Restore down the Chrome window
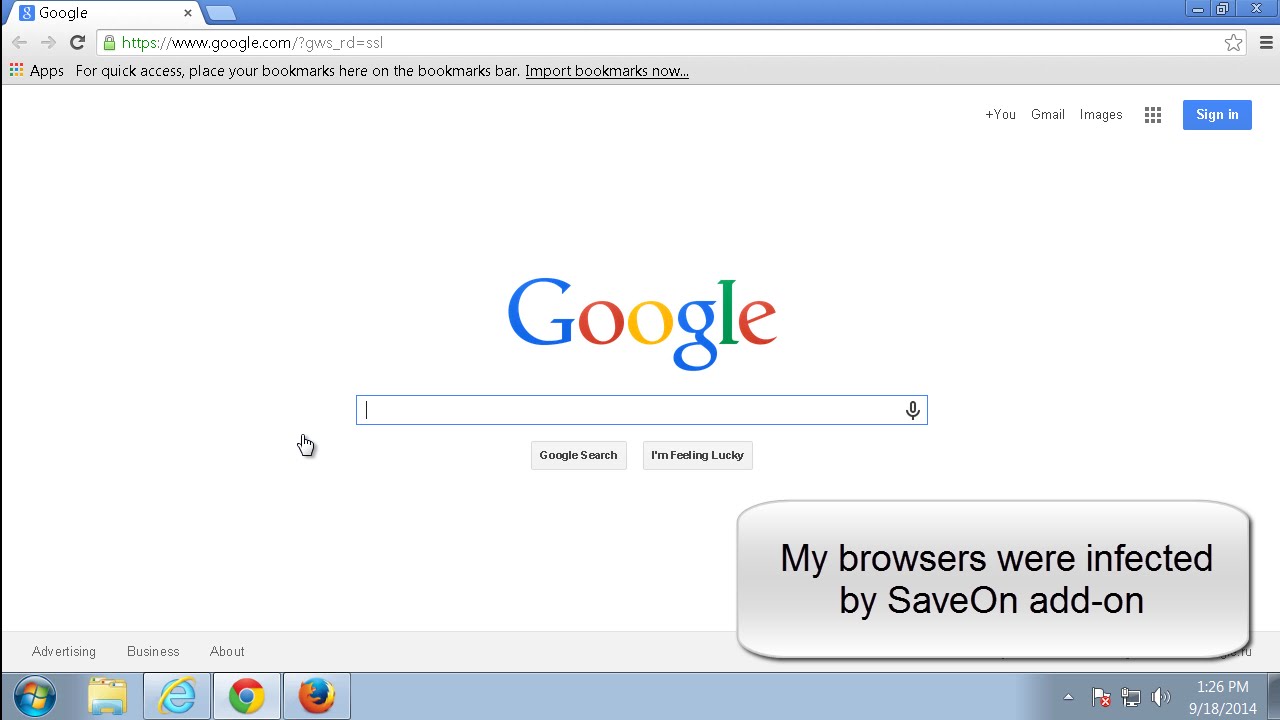The width and height of the screenshot is (1280, 720). coord(1222,9)
